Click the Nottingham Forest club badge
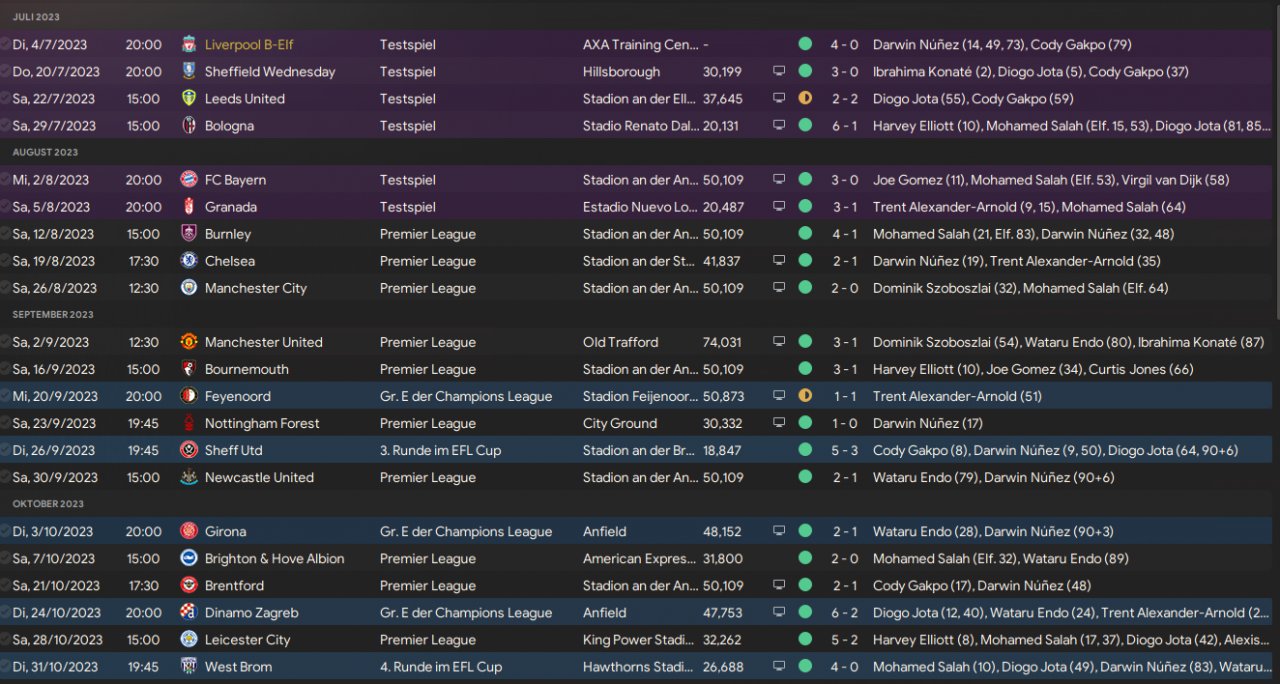This screenshot has height=684, width=1280. [x=189, y=423]
